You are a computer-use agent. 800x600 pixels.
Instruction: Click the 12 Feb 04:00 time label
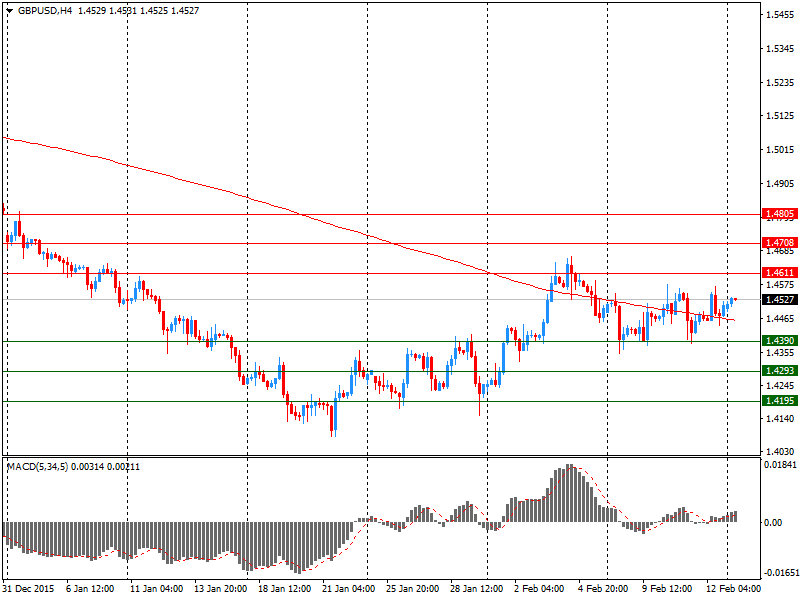pyautogui.click(x=733, y=589)
